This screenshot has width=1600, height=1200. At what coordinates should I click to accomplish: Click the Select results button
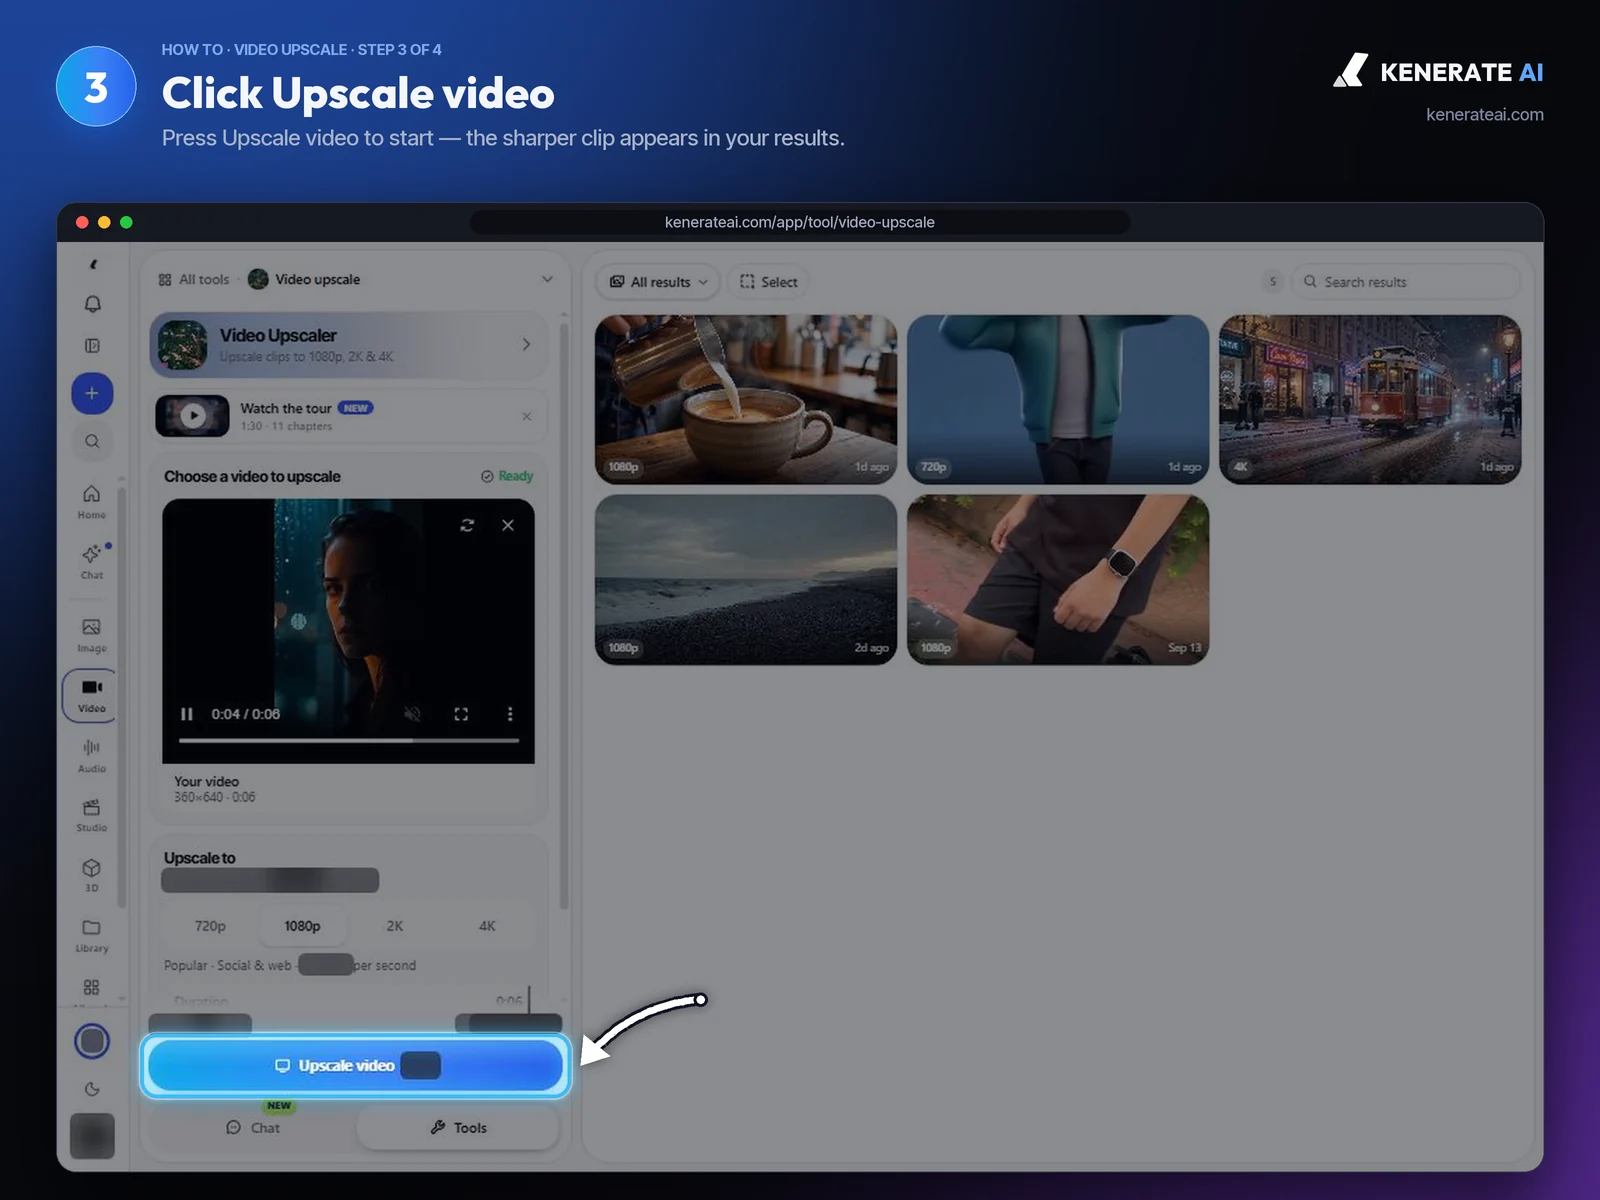click(769, 282)
